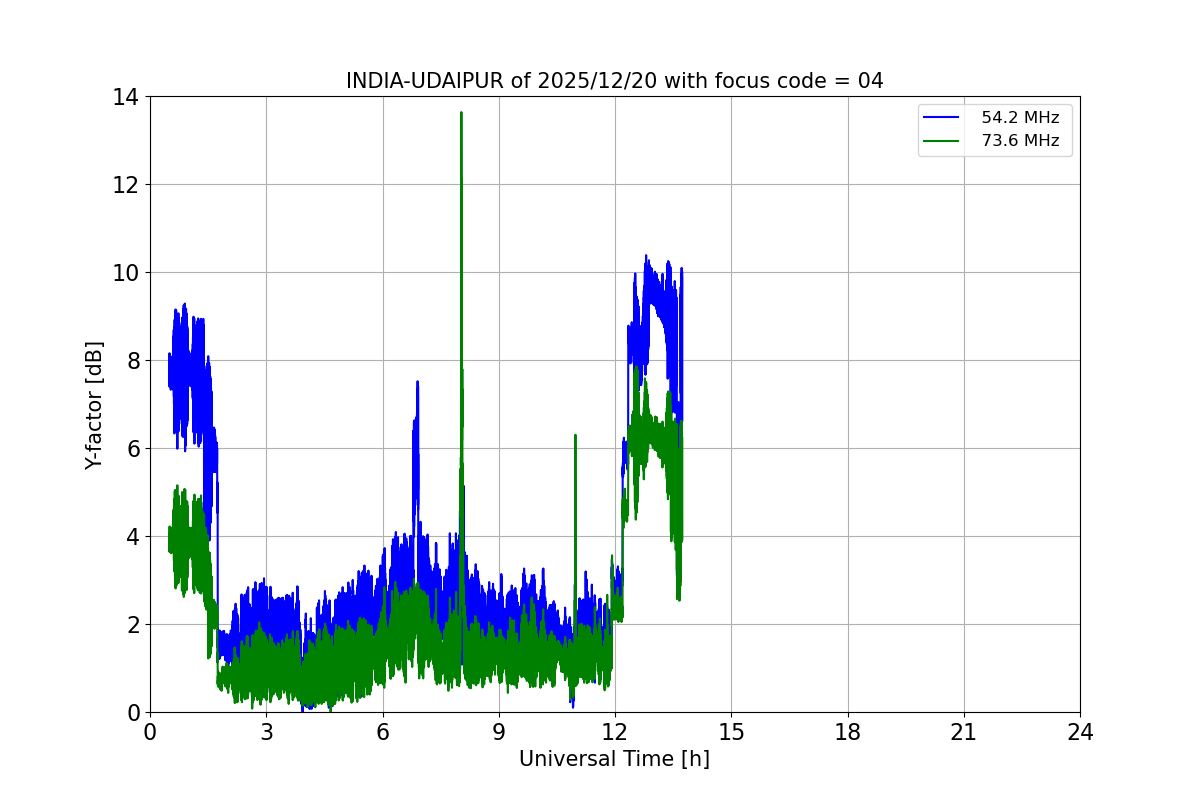Click the blue peak near 7h
The width and height of the screenshot is (1200, 800).
point(417,382)
